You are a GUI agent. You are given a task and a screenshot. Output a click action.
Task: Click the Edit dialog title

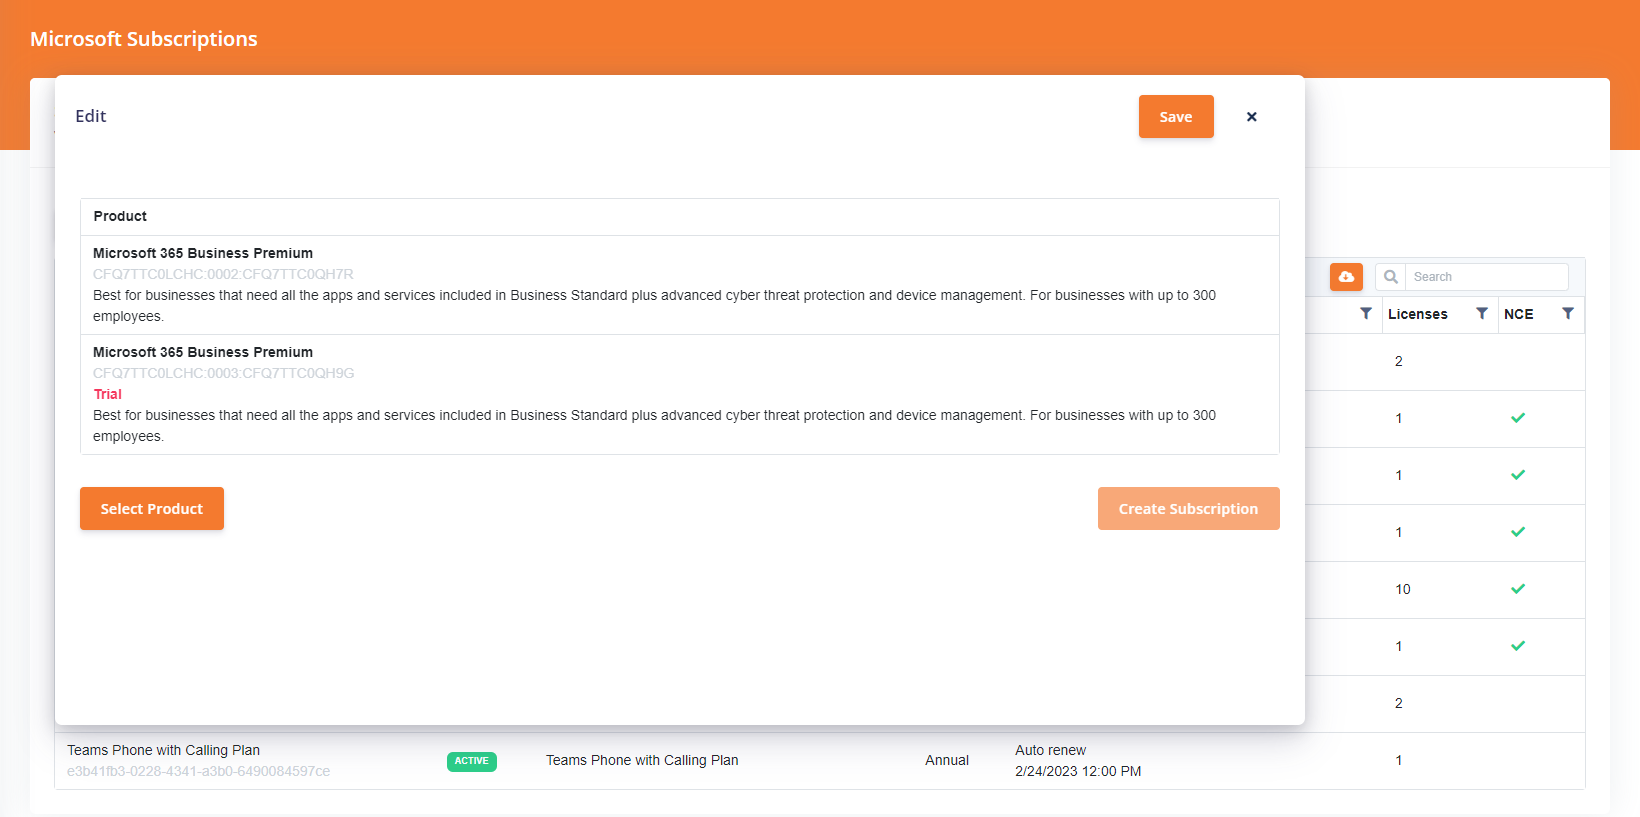91,116
